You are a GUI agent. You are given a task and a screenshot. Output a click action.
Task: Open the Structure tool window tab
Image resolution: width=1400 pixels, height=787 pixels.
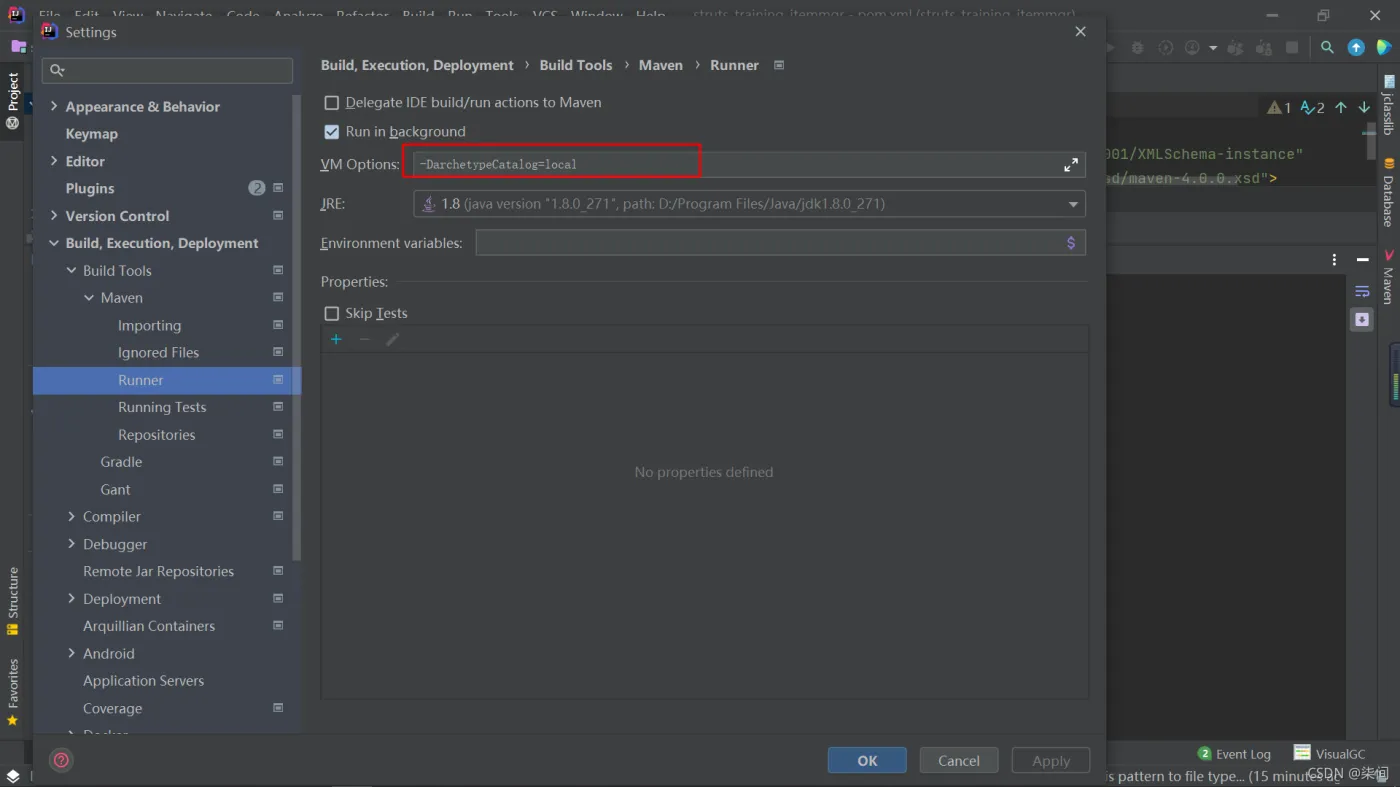[13, 601]
